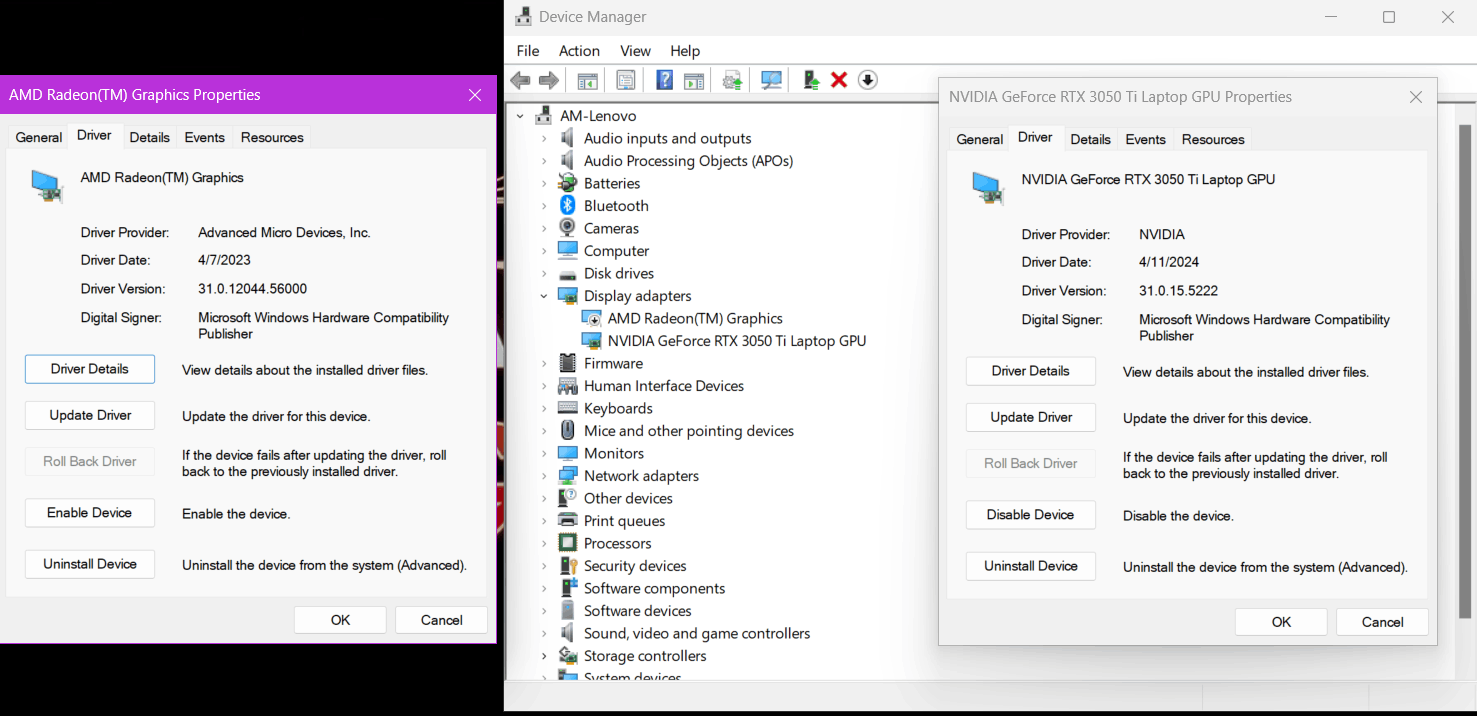Select AMD Radeon(TM) Graphics tree item
Image resolution: width=1477 pixels, height=716 pixels.
(695, 318)
